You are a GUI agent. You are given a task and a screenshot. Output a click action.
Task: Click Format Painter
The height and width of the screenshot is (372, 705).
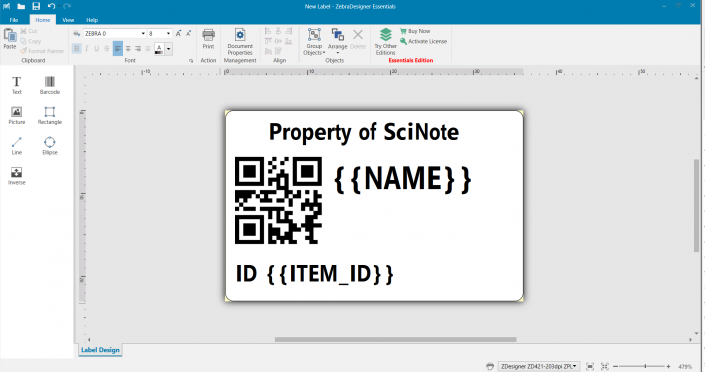coord(42,51)
